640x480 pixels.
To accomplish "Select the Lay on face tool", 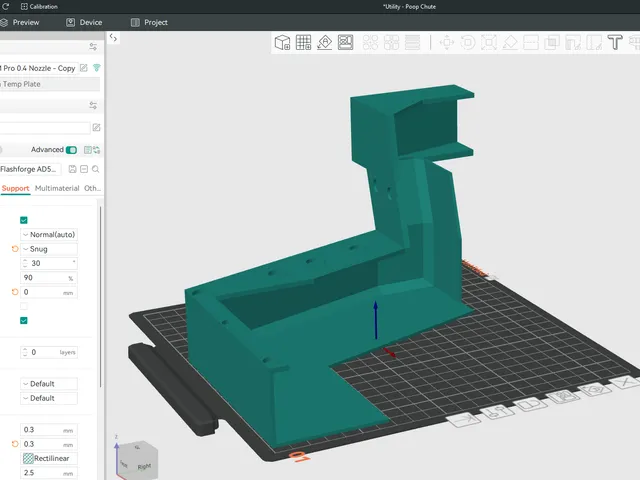I will click(x=510, y=42).
